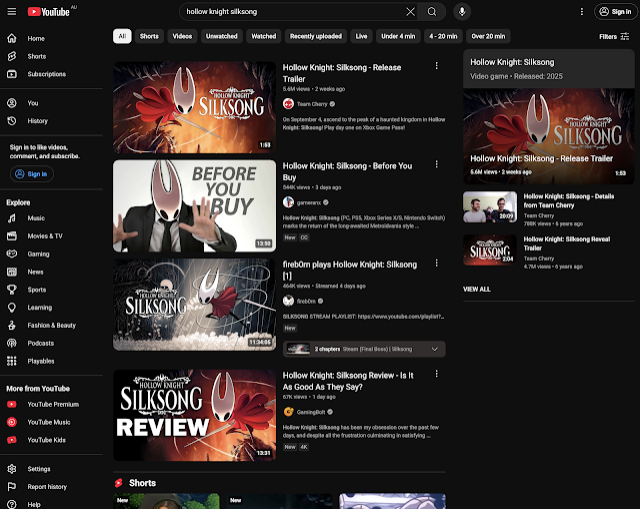
Task: Go to History in sidebar
Action: tap(37, 121)
